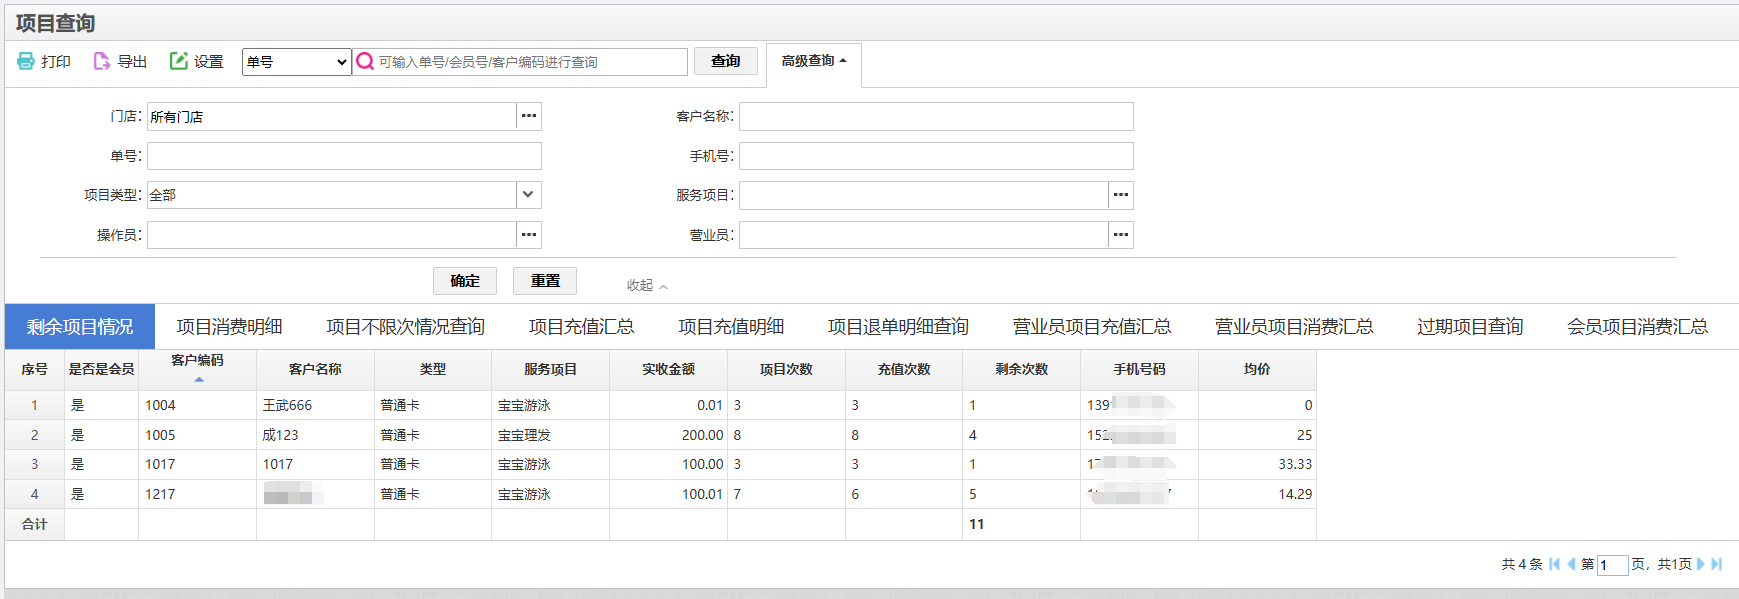
Task: Click the 类型 column header
Action: click(x=433, y=369)
